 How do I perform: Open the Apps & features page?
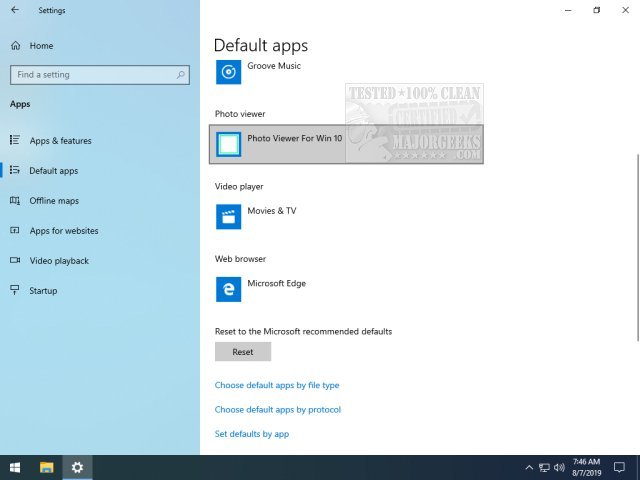(59, 141)
